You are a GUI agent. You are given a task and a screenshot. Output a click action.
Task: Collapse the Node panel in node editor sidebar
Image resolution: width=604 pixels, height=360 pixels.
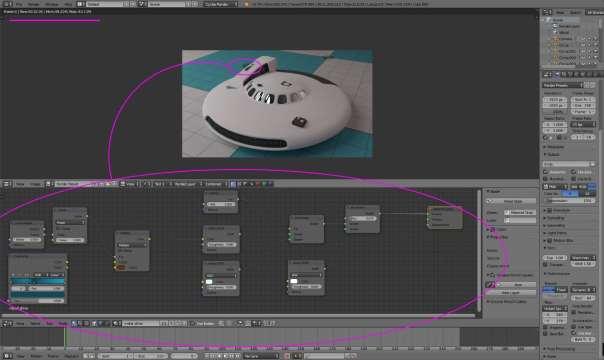click(493, 191)
